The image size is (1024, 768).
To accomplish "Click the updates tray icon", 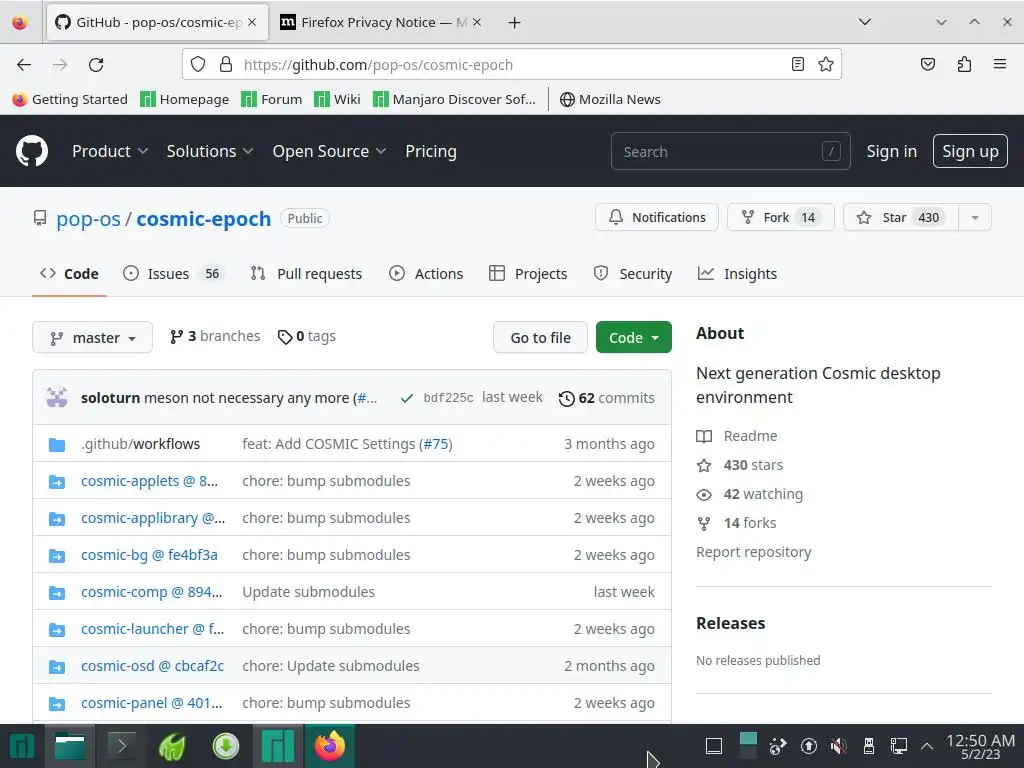I will click(x=808, y=746).
